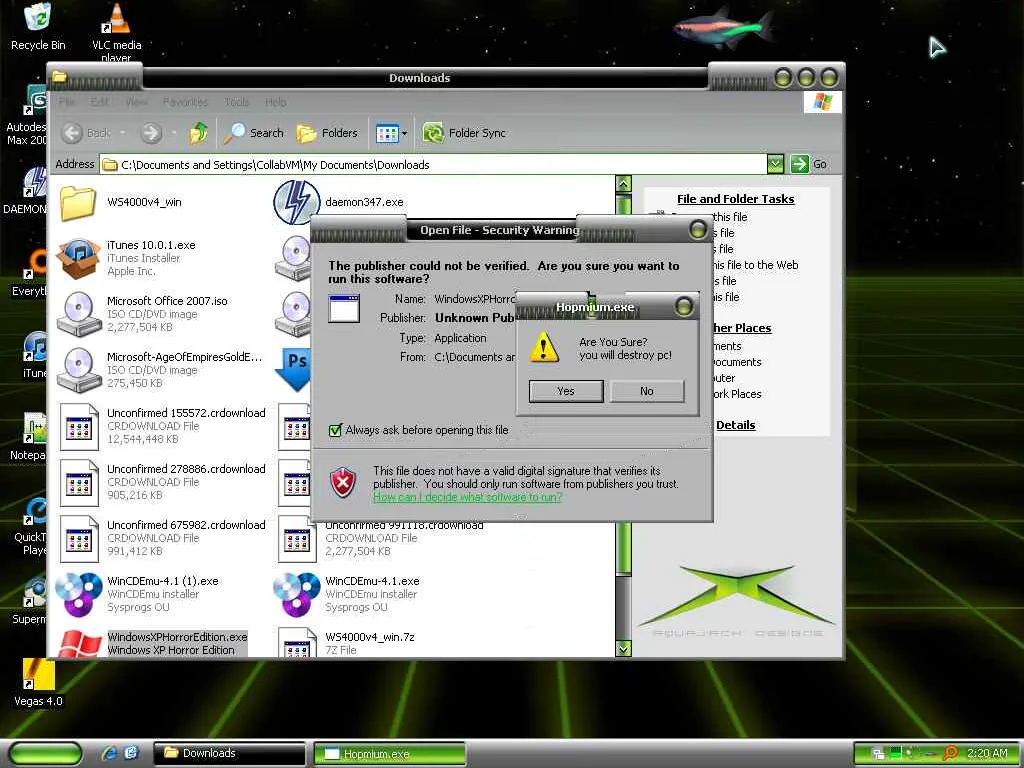Select the WS4000v4_win.7z file icon
The height and width of the screenshot is (768, 1024).
point(297,643)
